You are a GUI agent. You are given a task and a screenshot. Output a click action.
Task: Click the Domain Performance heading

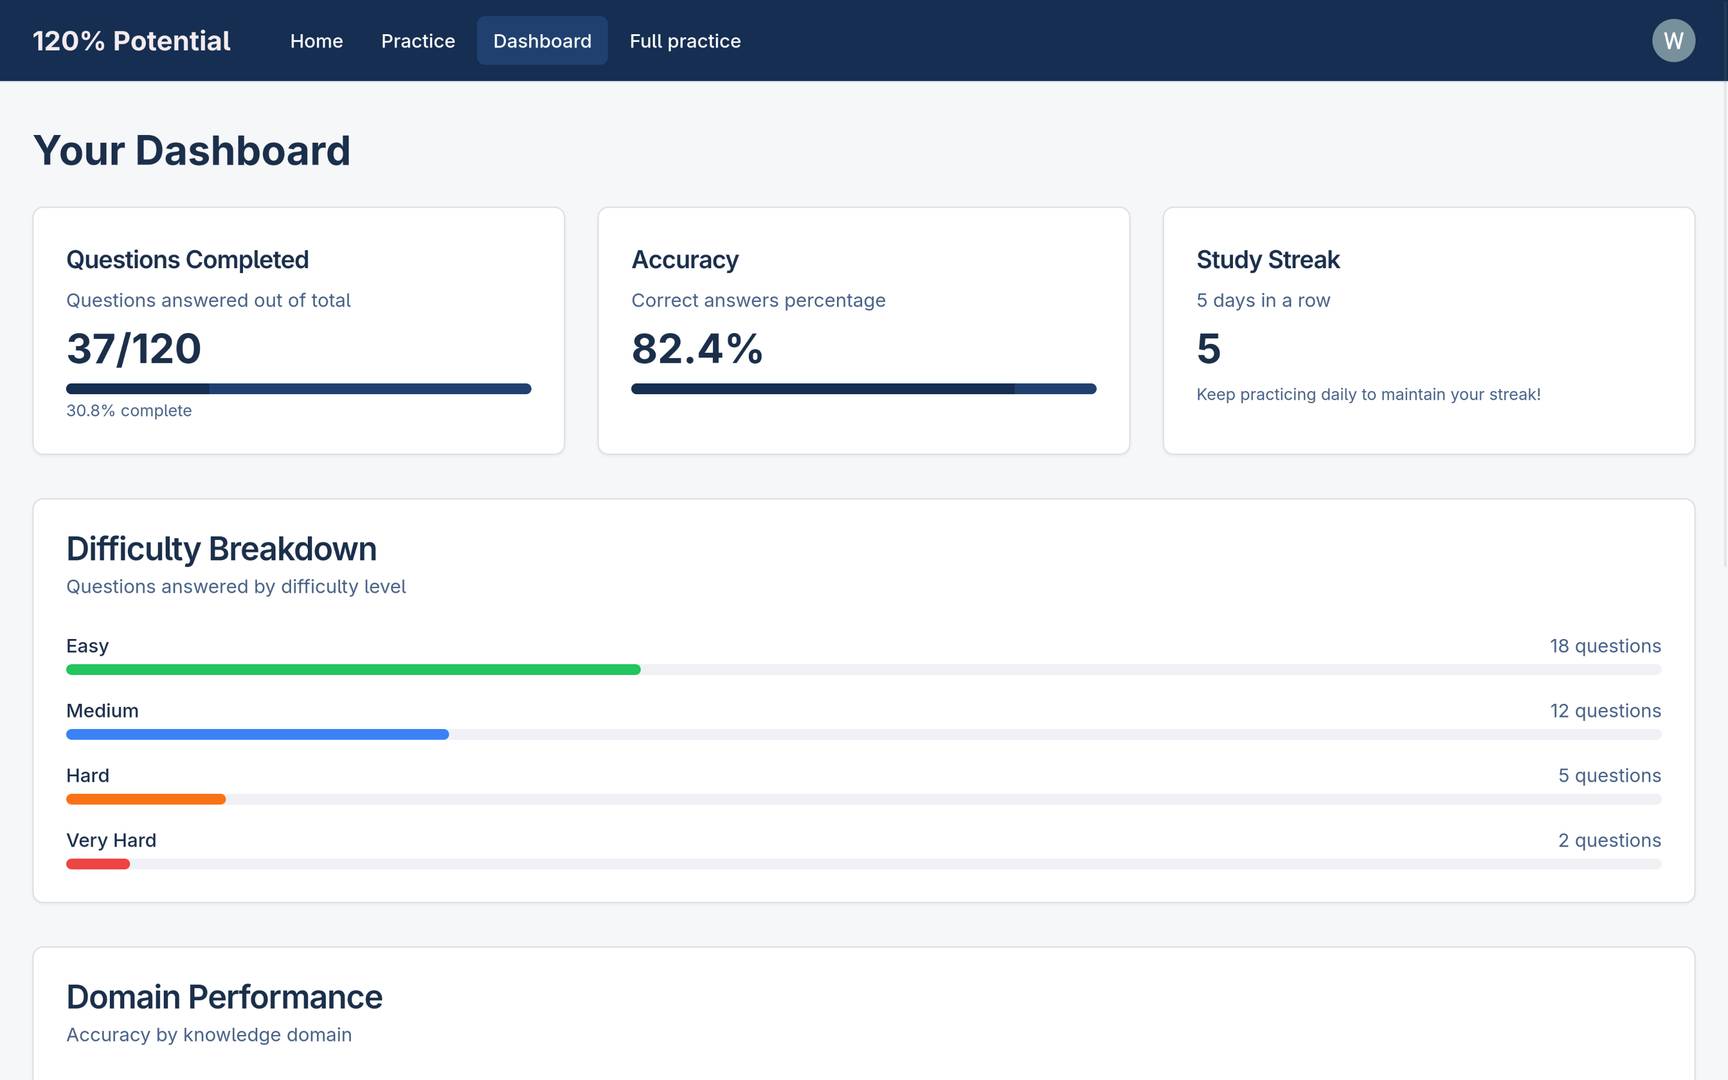click(224, 997)
